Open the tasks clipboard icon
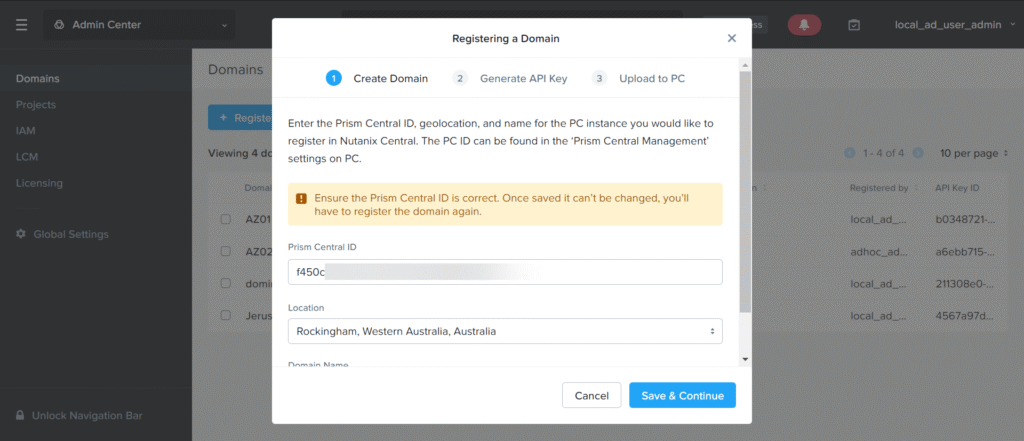Image resolution: width=1024 pixels, height=441 pixels. click(854, 25)
